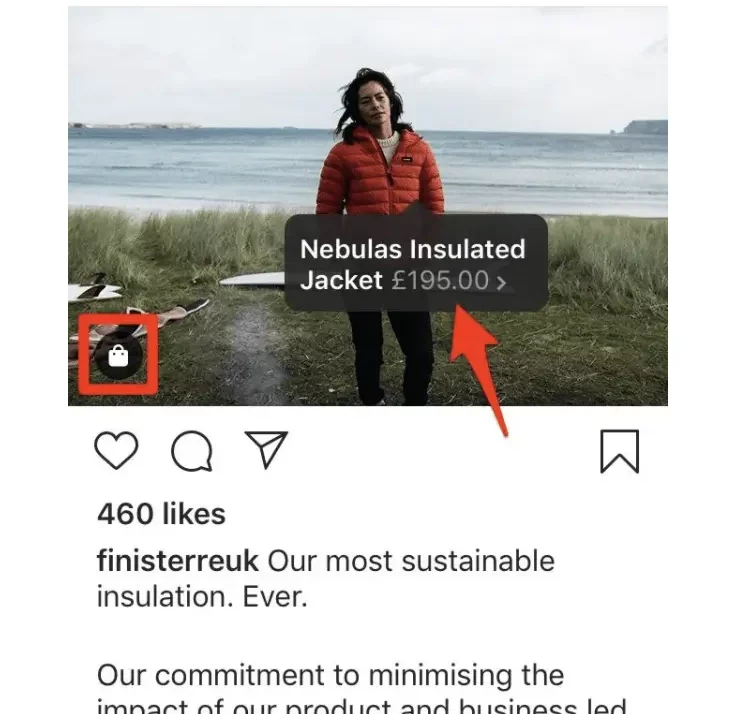
Task: Click "Our commitment to minimising the" line
Action: 330,676
